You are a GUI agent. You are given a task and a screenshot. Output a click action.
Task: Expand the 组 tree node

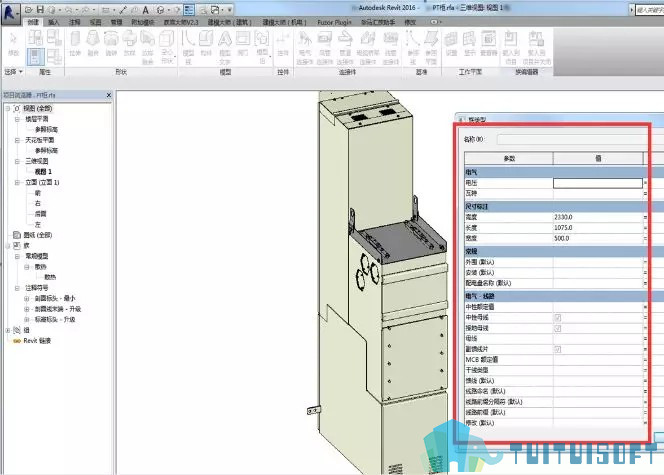pos(8,330)
